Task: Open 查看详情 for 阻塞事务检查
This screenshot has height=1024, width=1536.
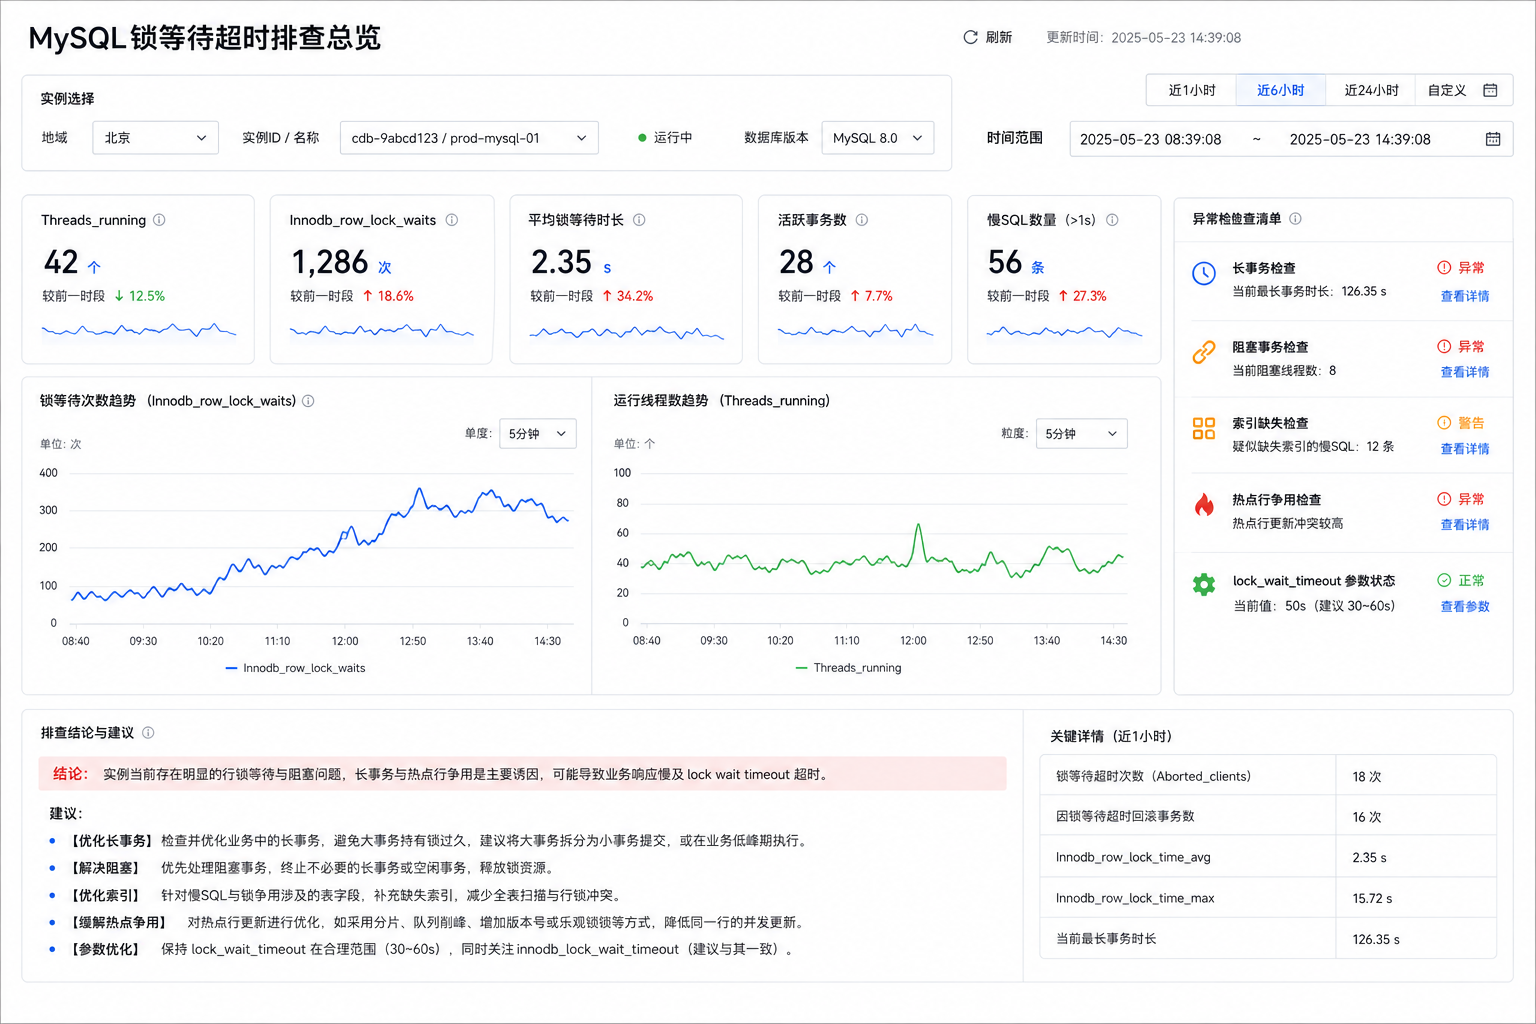Action: point(1465,372)
